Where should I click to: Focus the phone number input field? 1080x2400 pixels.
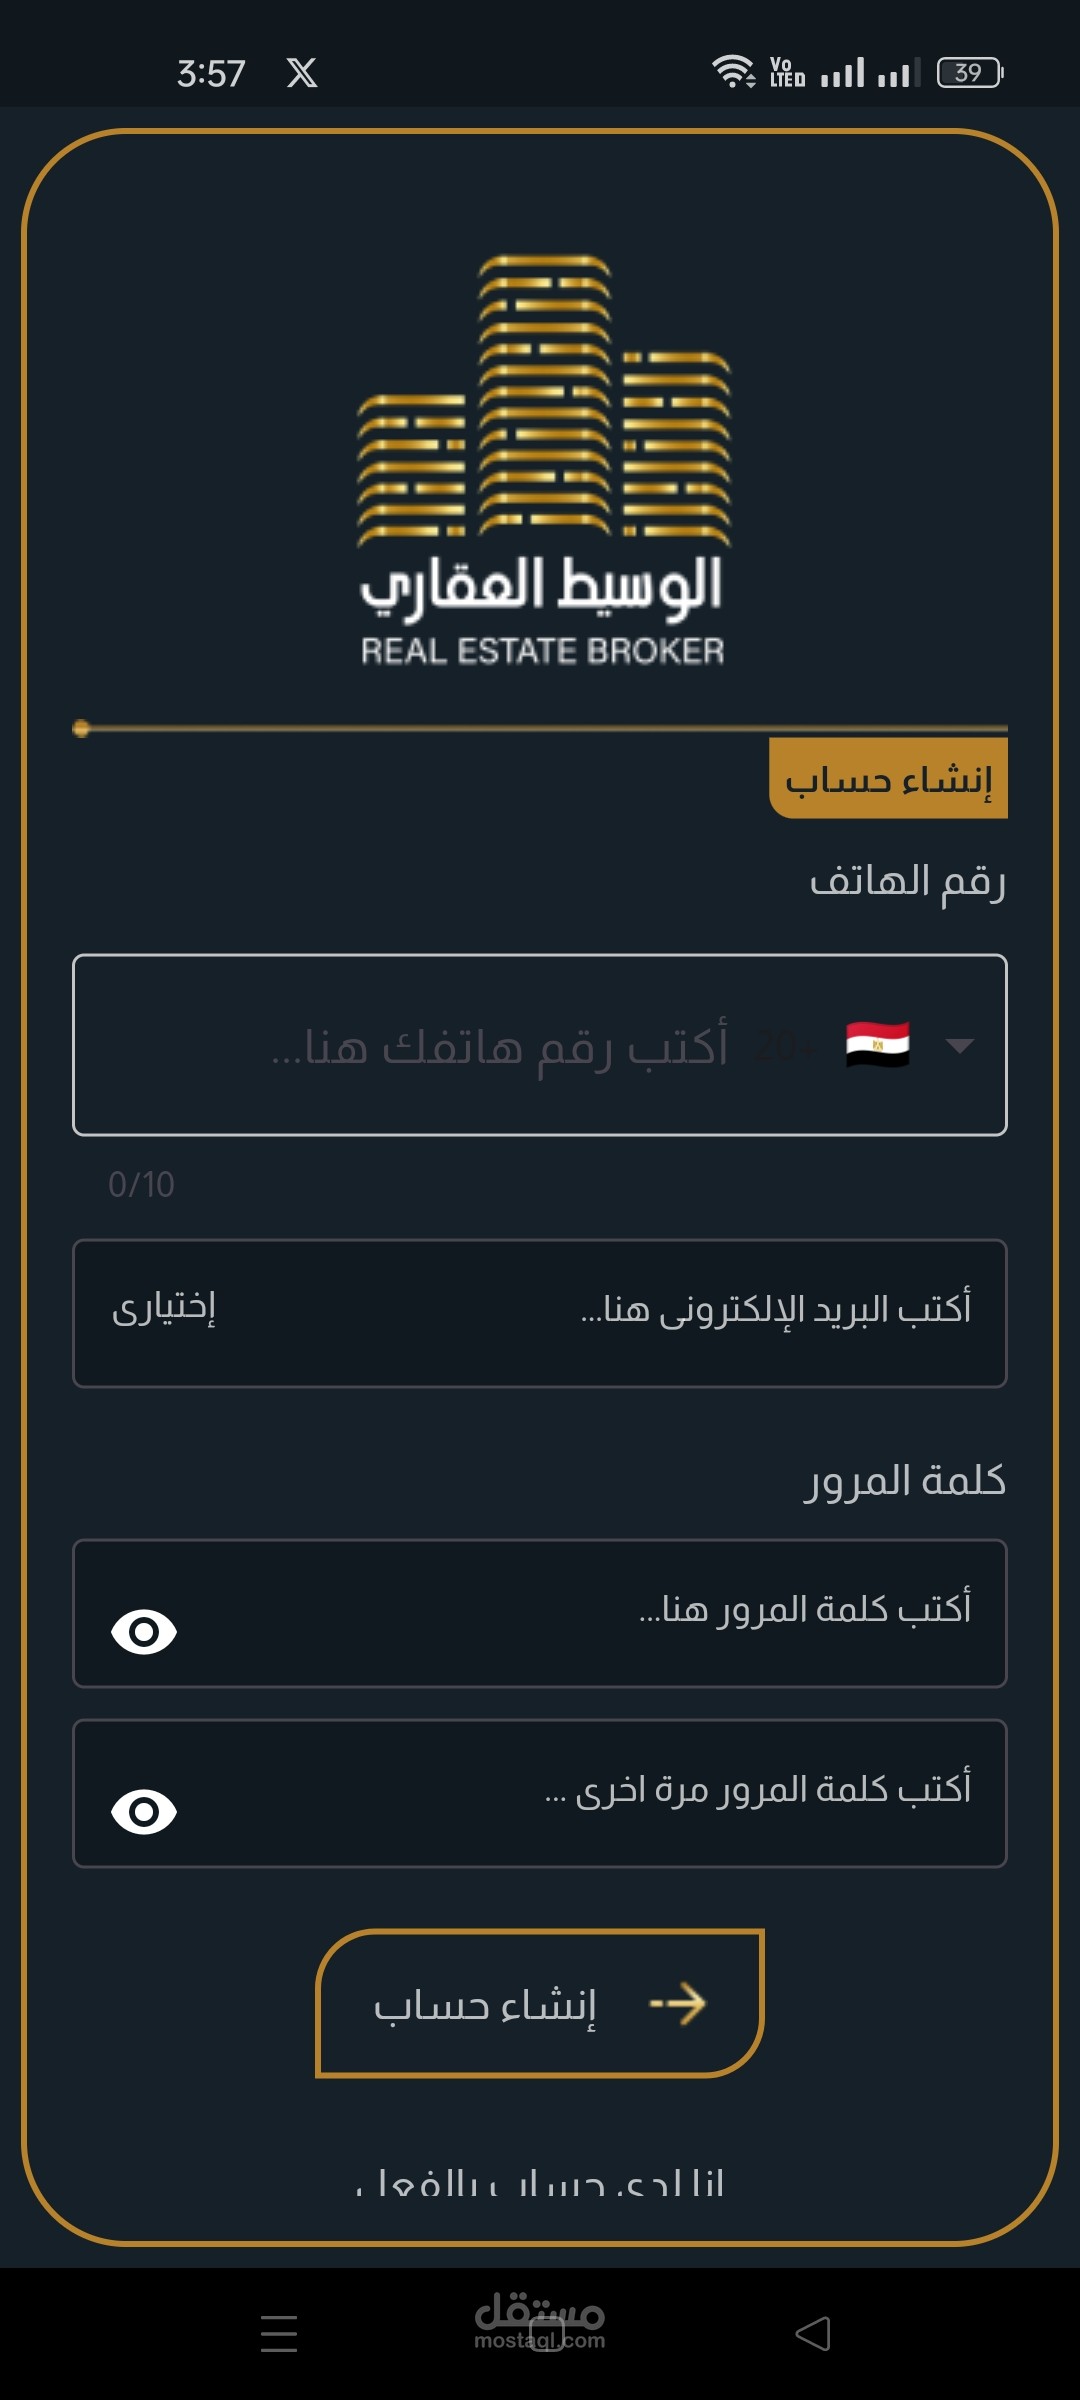(500, 1046)
